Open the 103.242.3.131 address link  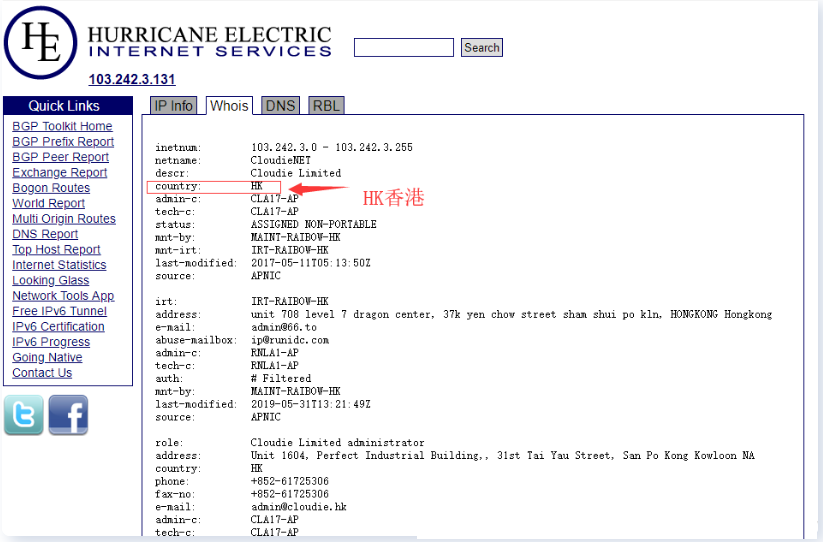[132, 79]
